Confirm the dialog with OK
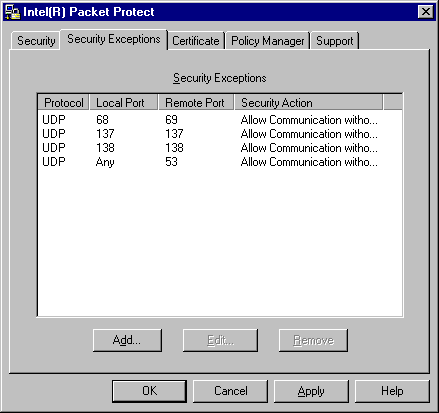Screen dimensions: 439x413 (149, 391)
